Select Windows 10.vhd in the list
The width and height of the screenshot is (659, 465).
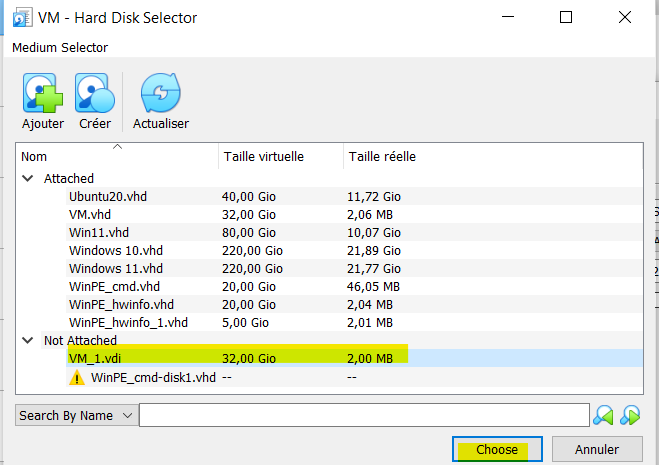pyautogui.click(x=115, y=251)
